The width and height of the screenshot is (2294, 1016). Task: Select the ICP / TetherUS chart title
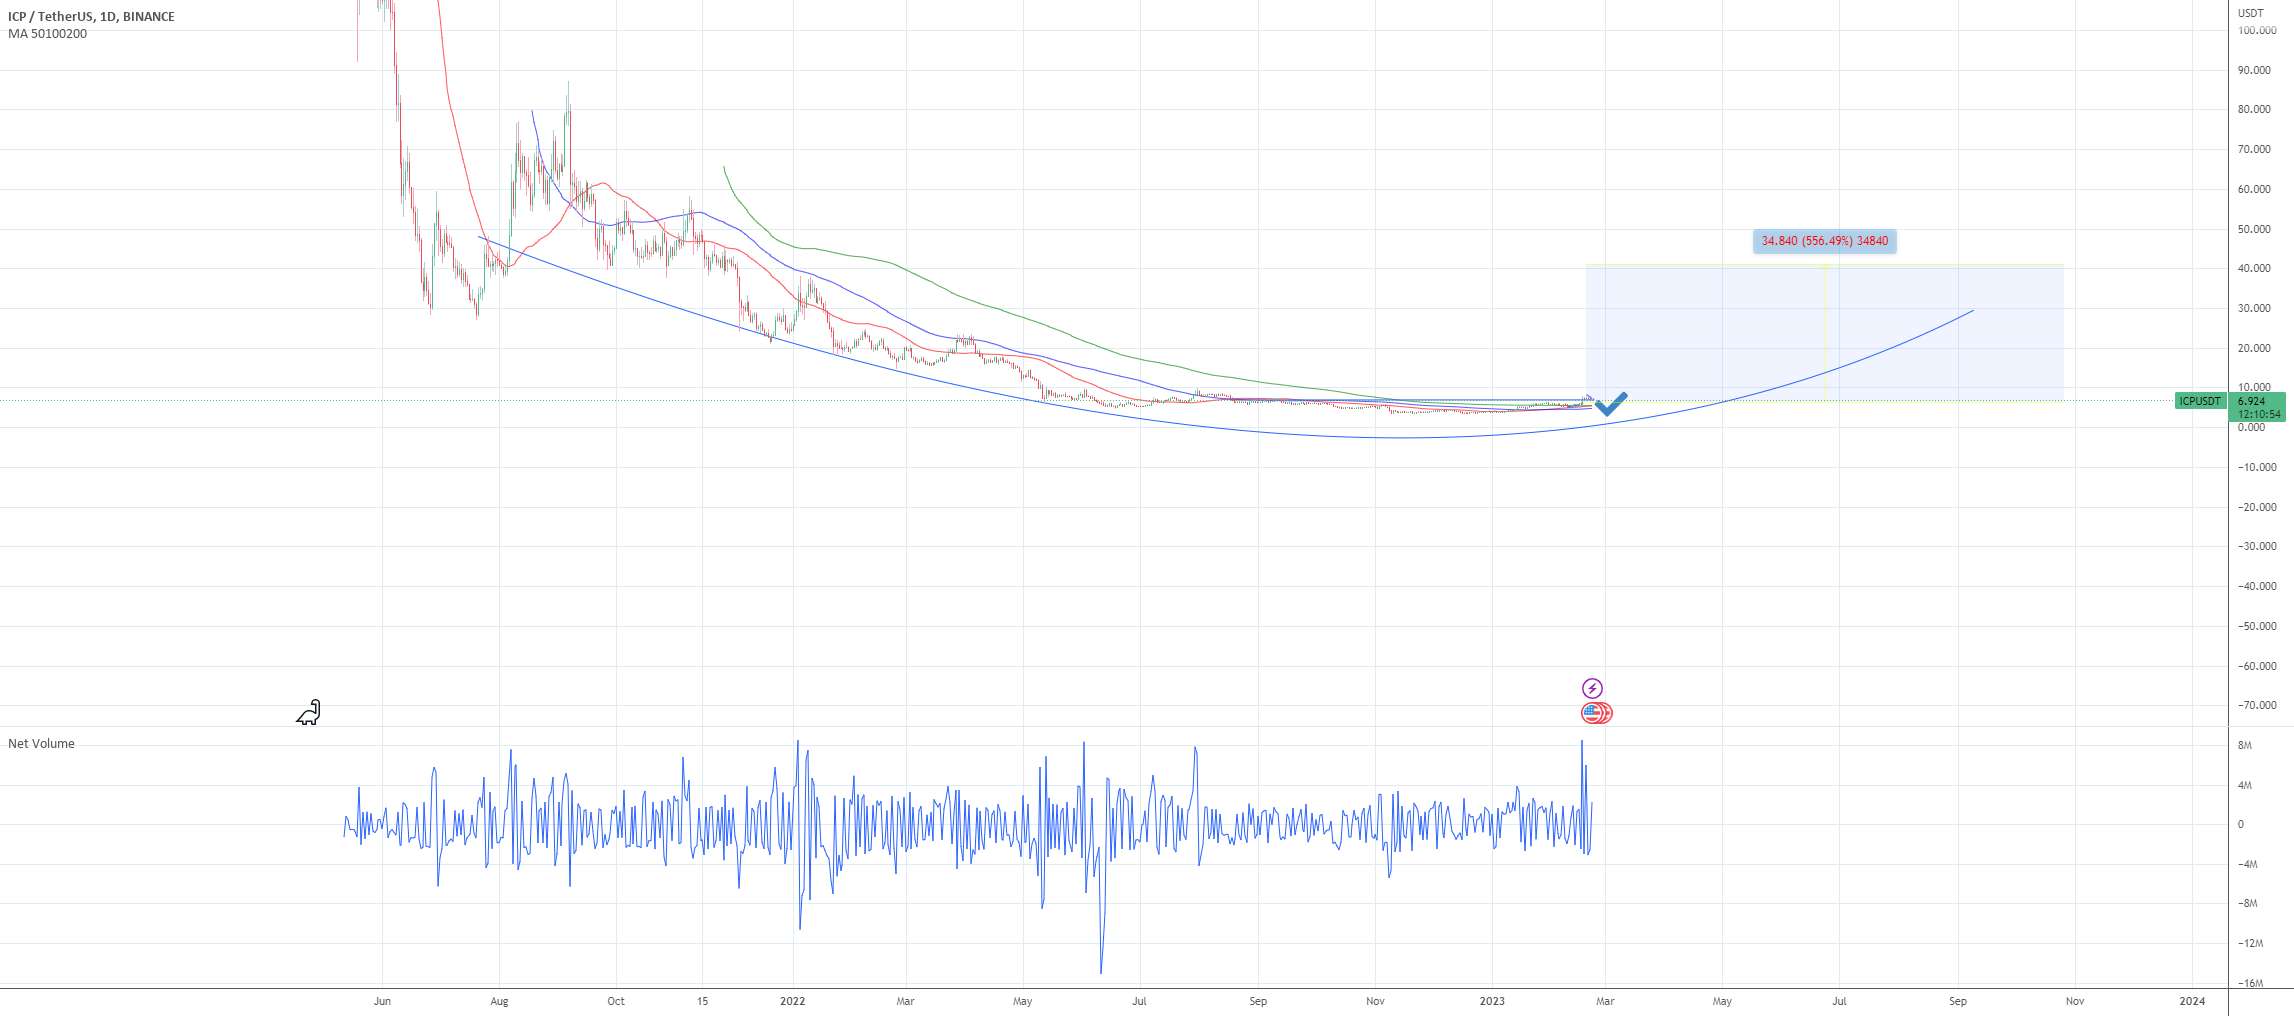(91, 17)
